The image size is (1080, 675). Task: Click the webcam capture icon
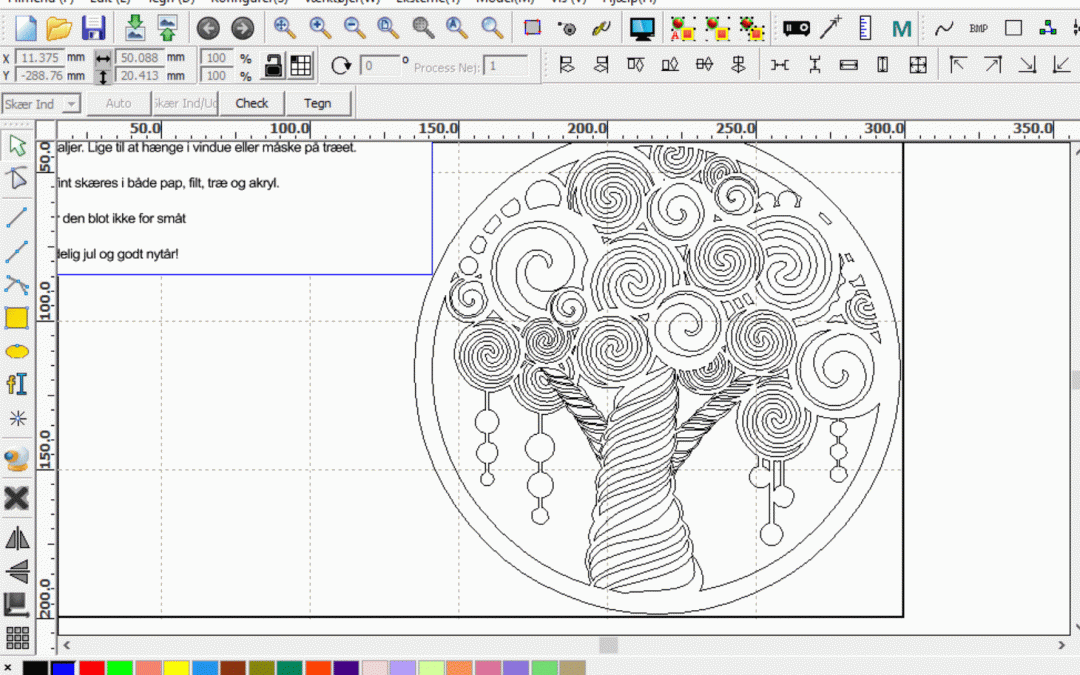pos(17,459)
